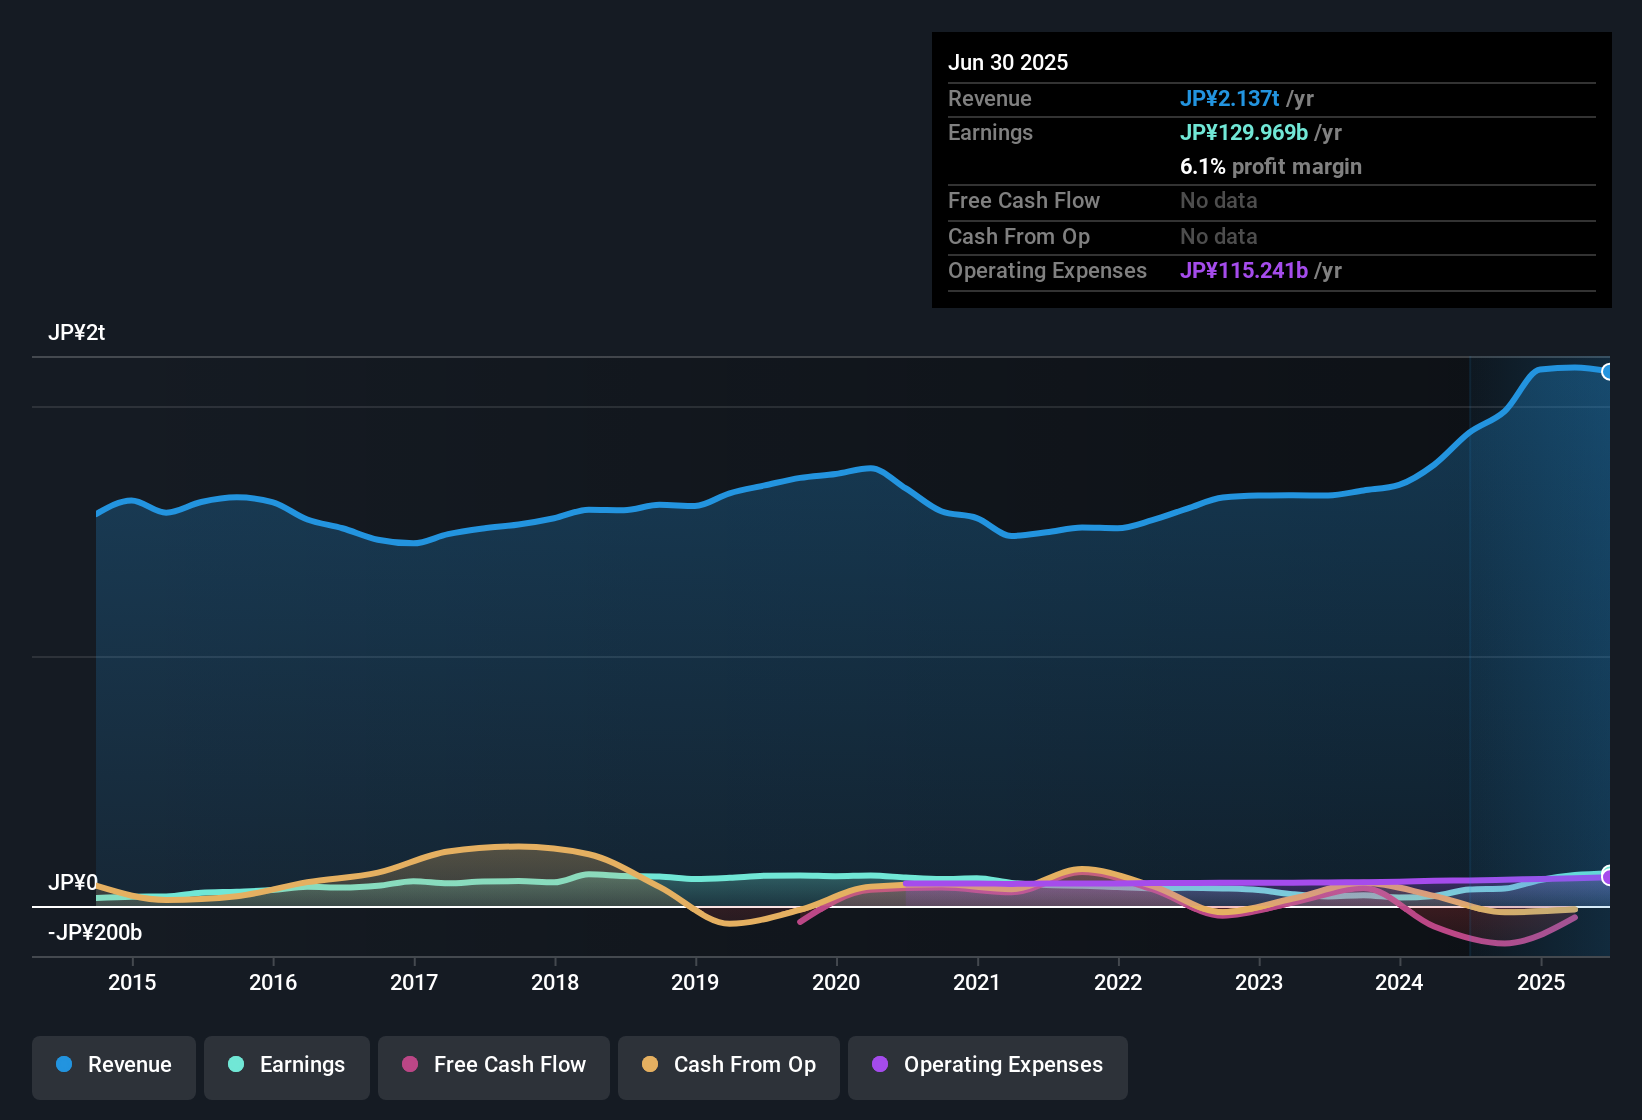The image size is (1642, 1120).
Task: Click the pink Free Cash Flow legend dot
Action: [x=409, y=1065]
